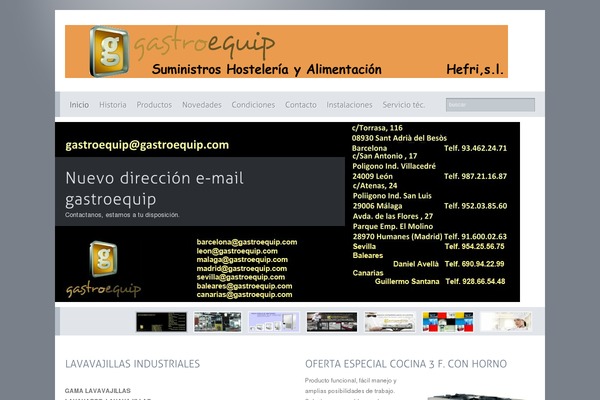Viewport: 600px width, 400px height.
Task: Click the baleares@gastroequip.com email text
Action: coord(245,286)
